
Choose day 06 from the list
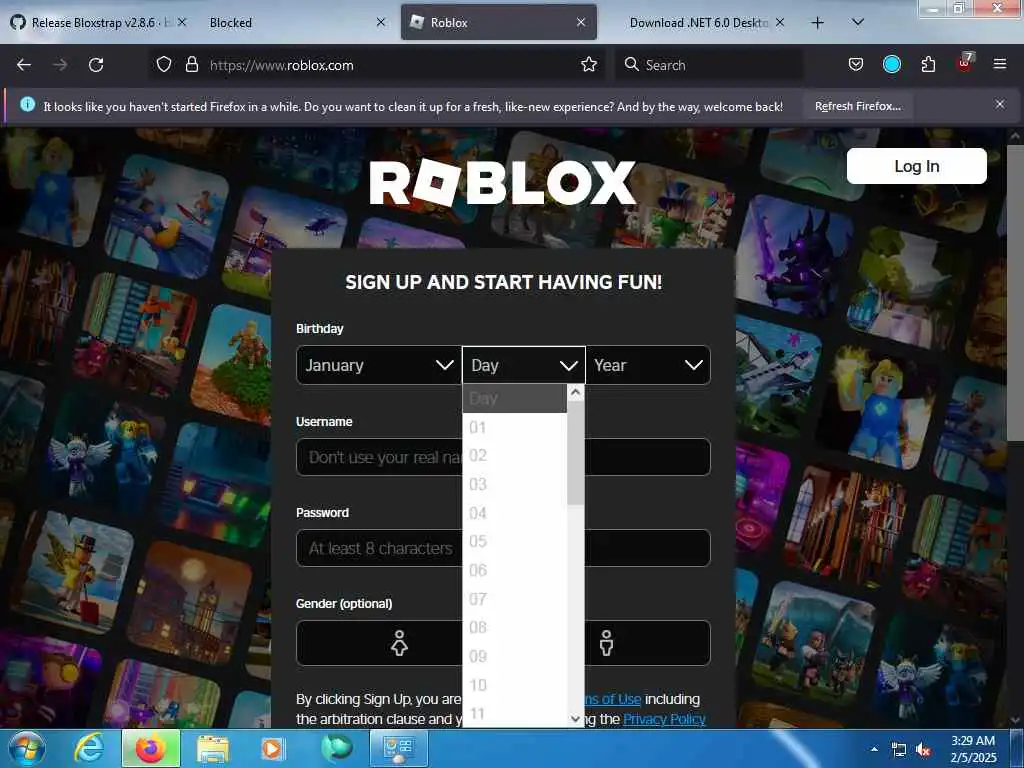pyautogui.click(x=514, y=570)
